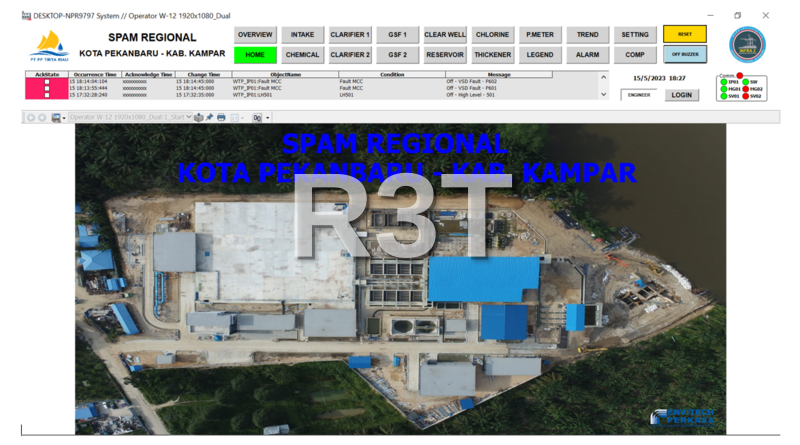Select object name 'WTP_IP01:LH501'
The height and width of the screenshot is (445, 800).
click(253, 95)
